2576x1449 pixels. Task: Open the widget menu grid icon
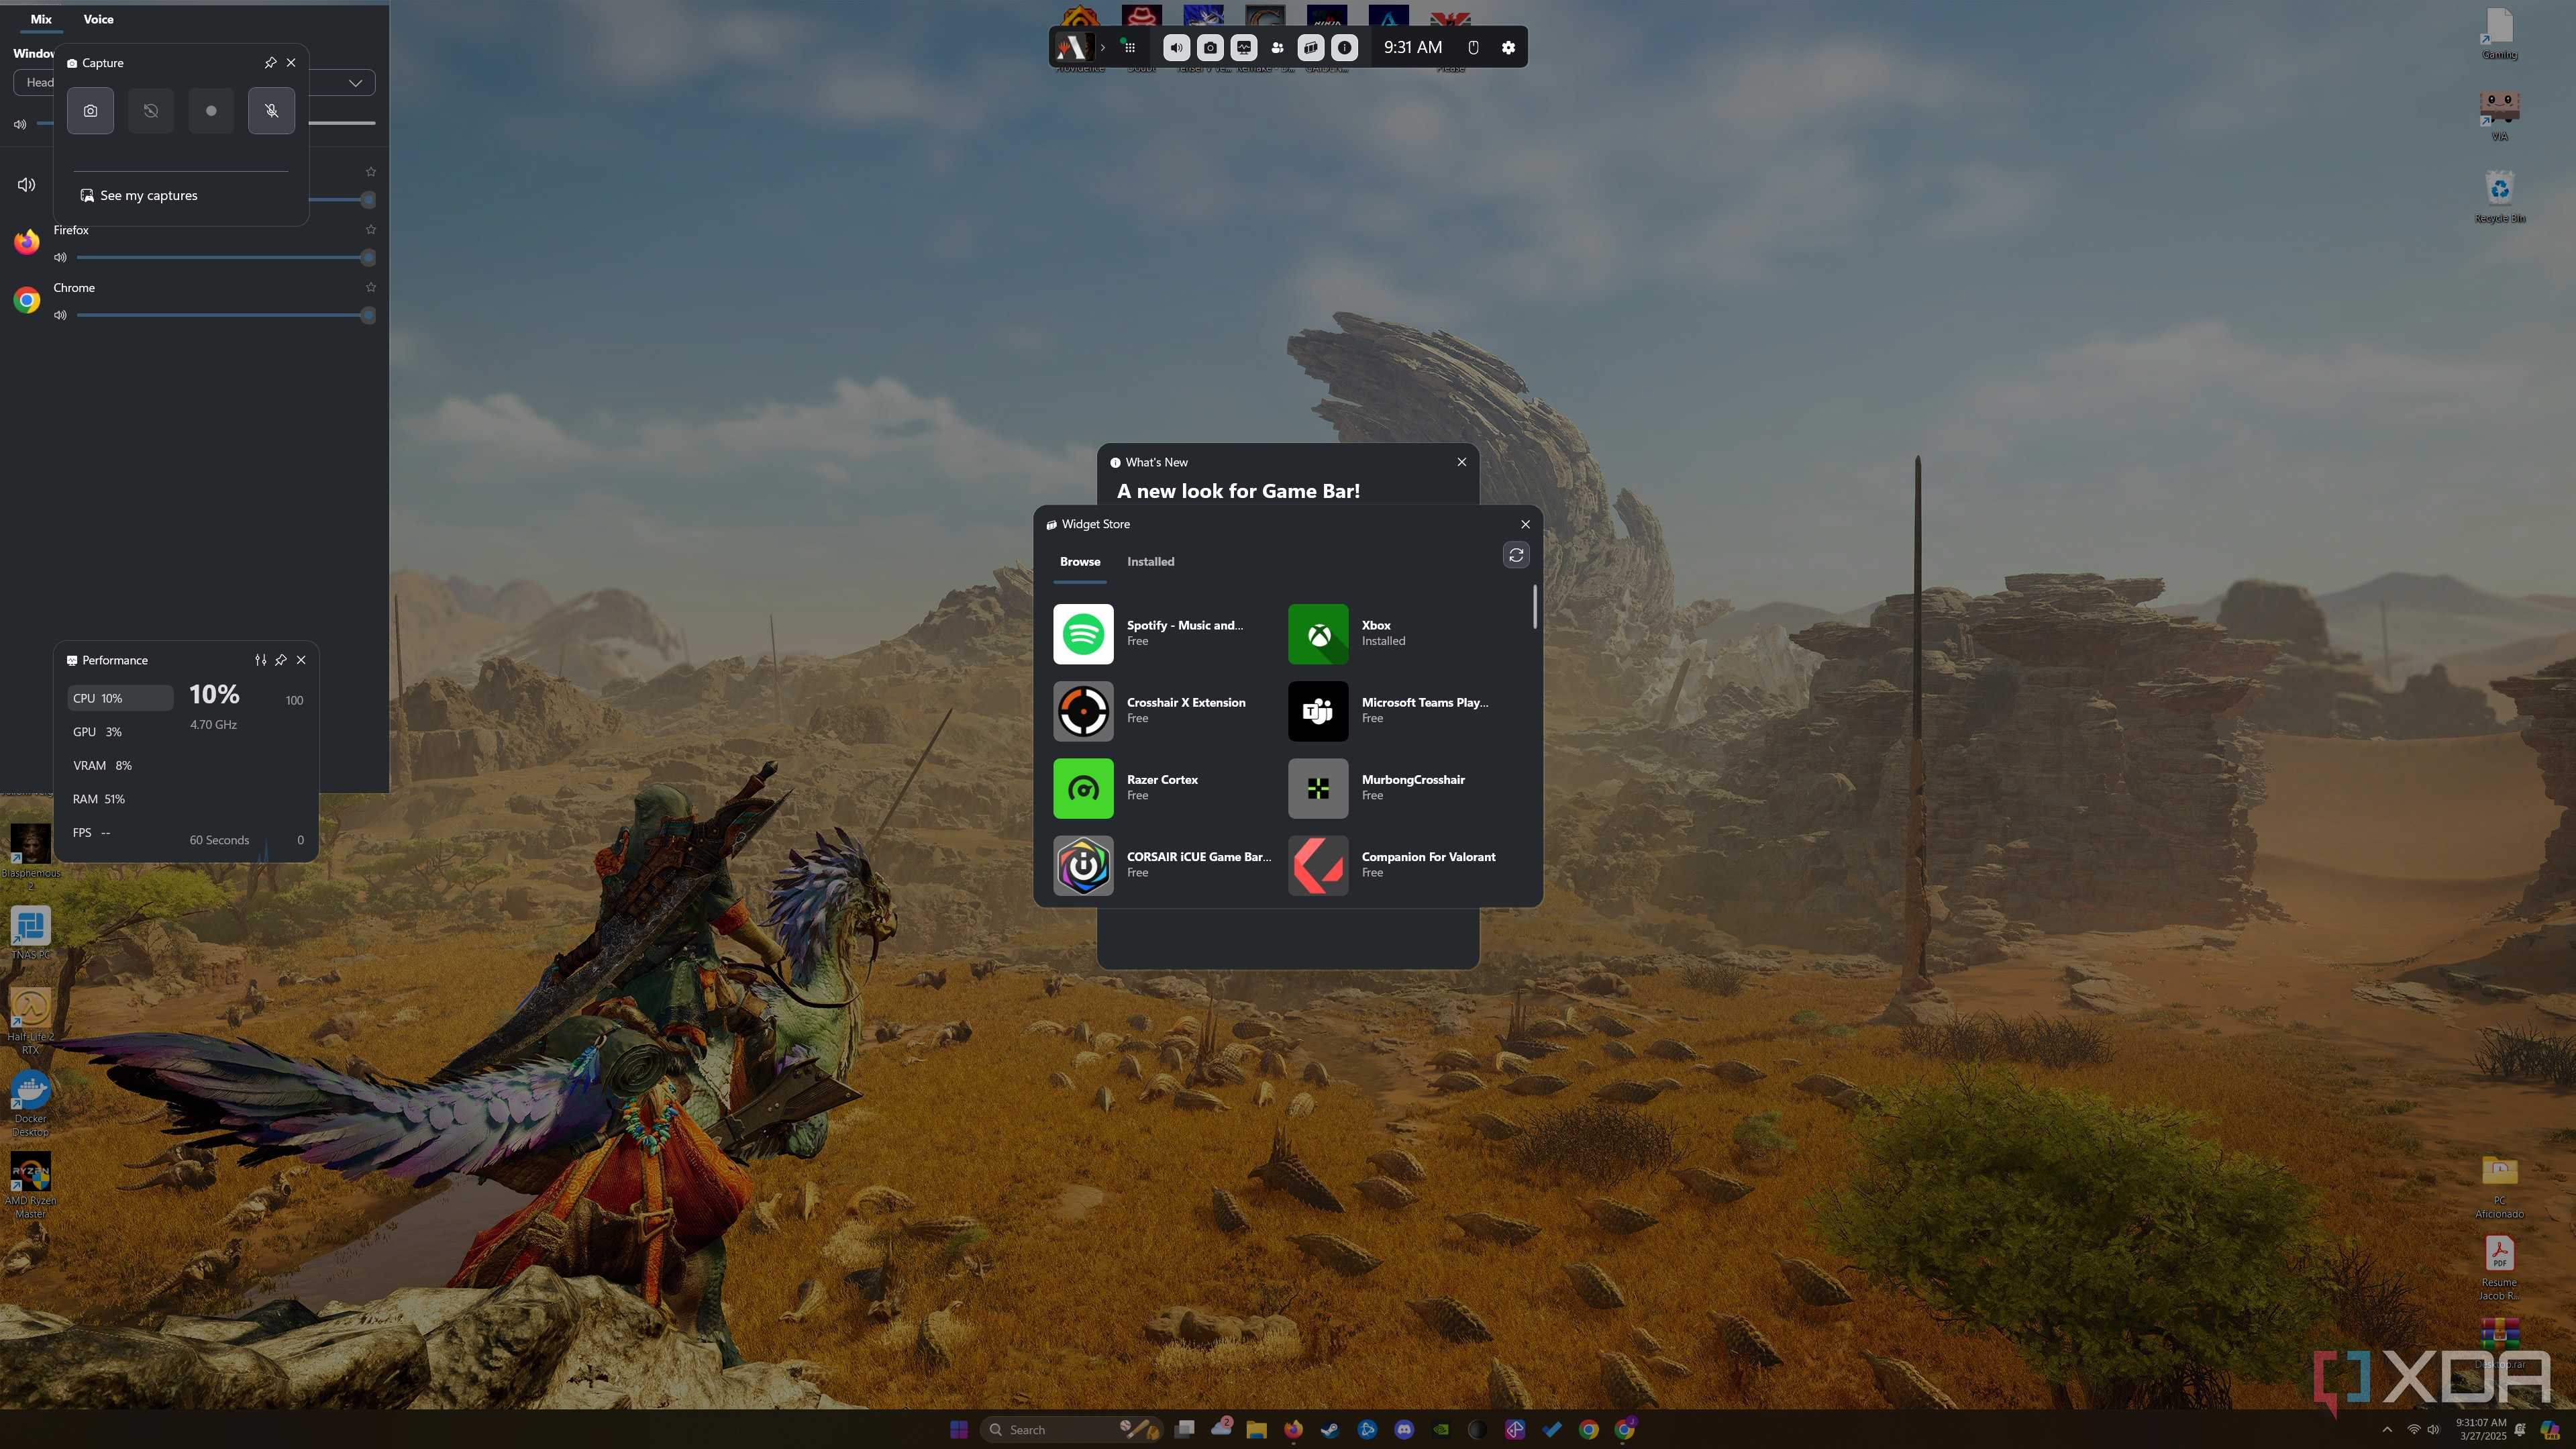coord(1129,47)
